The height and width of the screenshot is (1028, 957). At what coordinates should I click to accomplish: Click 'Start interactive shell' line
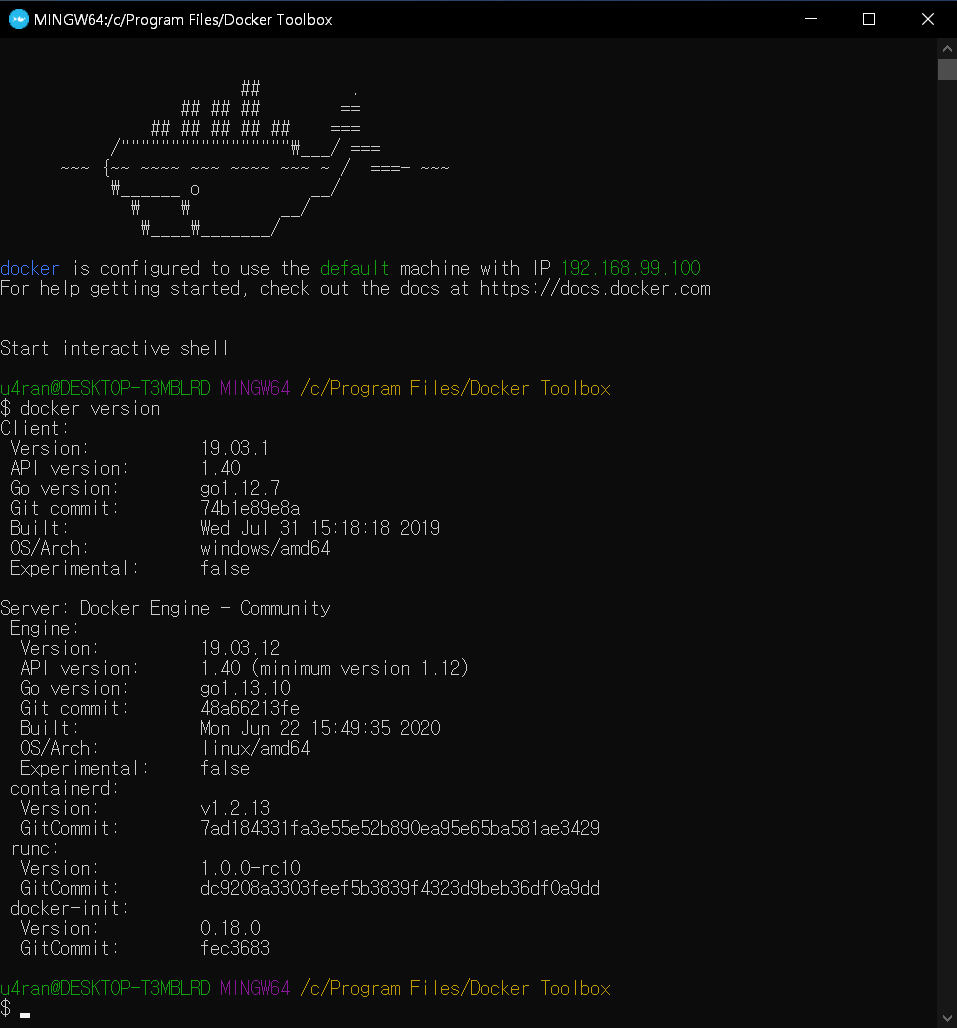tap(114, 348)
